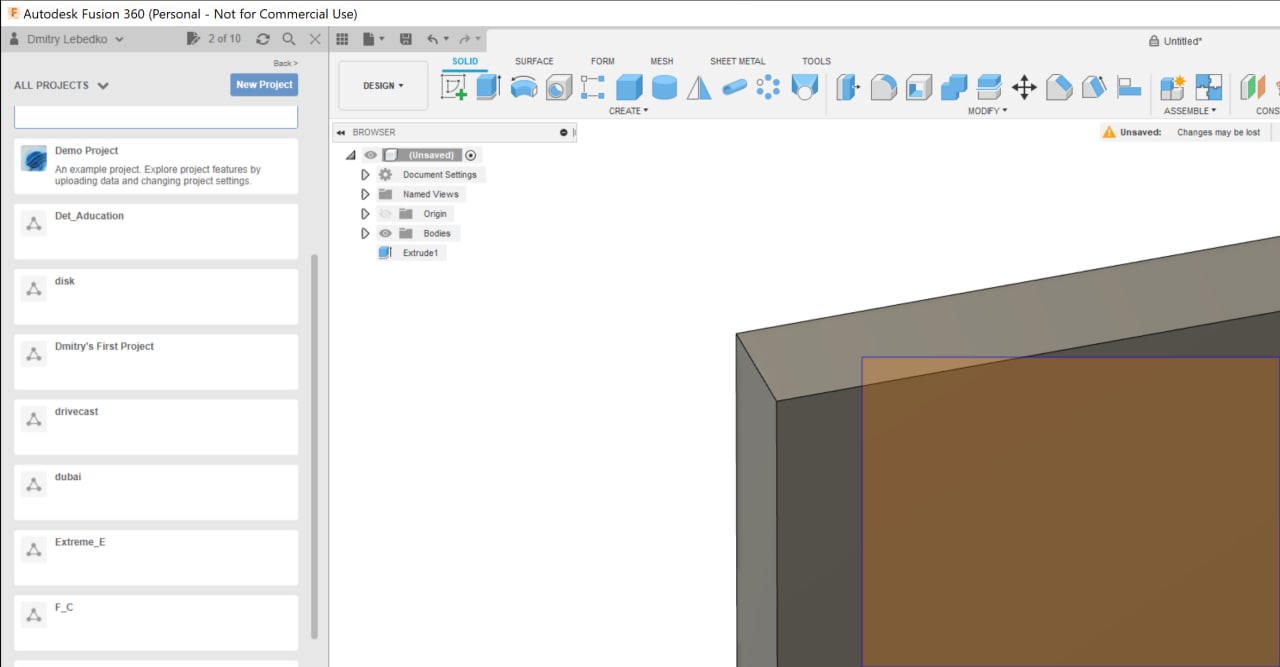Click the New Project button
Viewport: 1280px width, 667px height.
[x=264, y=85]
